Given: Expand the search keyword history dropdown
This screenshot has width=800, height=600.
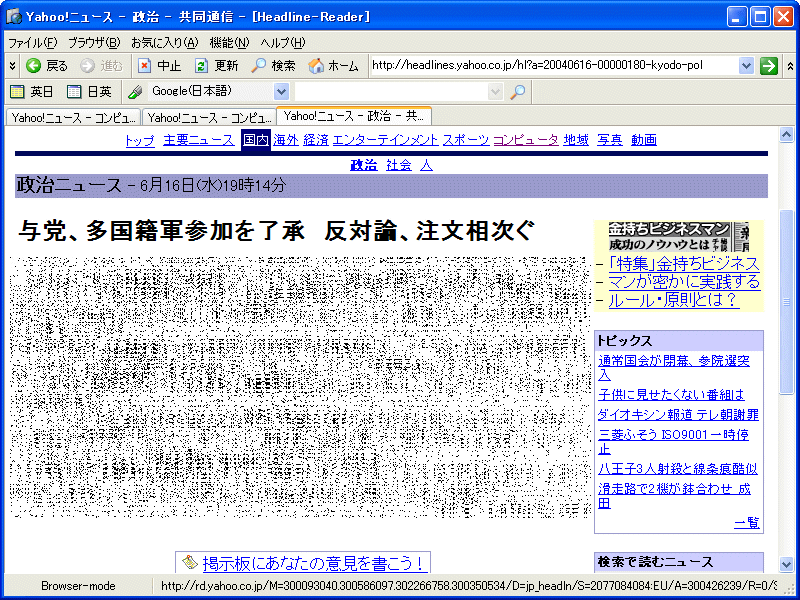Looking at the screenshot, I should (495, 92).
